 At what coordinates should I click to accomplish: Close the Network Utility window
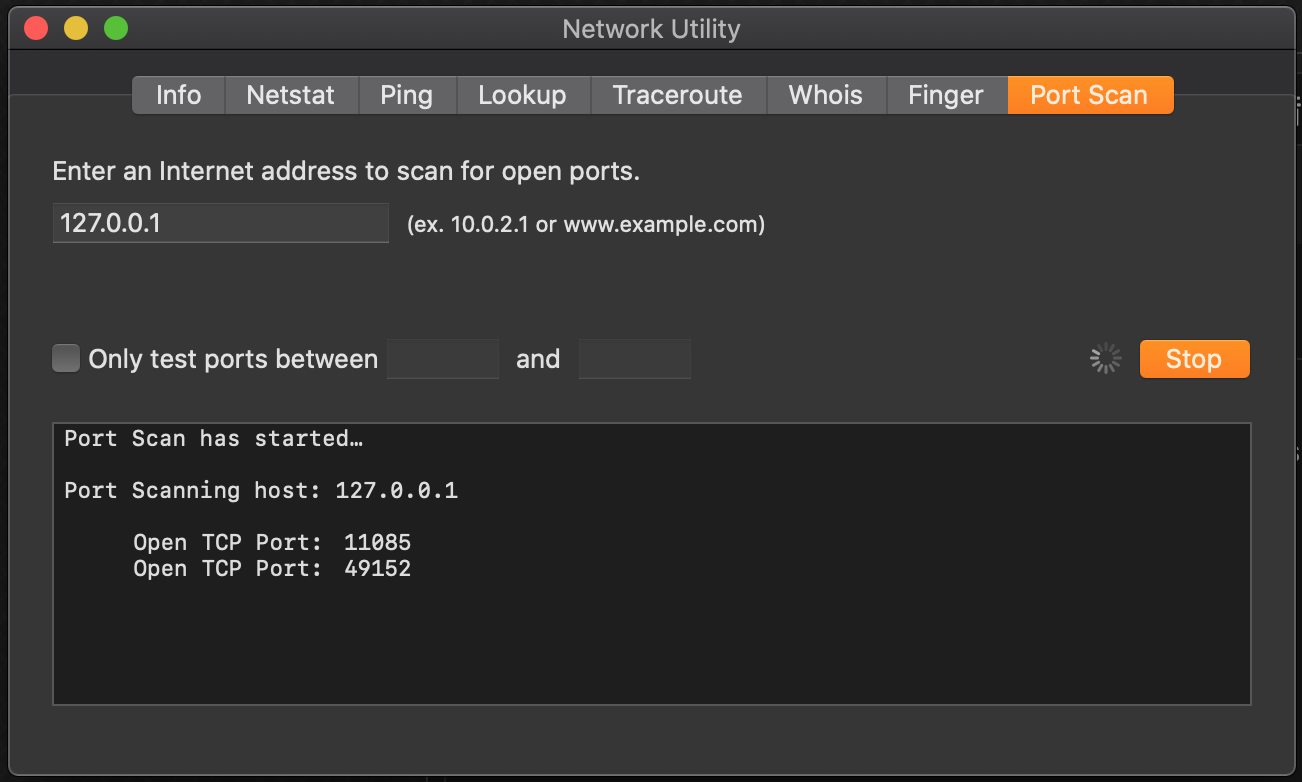click(37, 28)
